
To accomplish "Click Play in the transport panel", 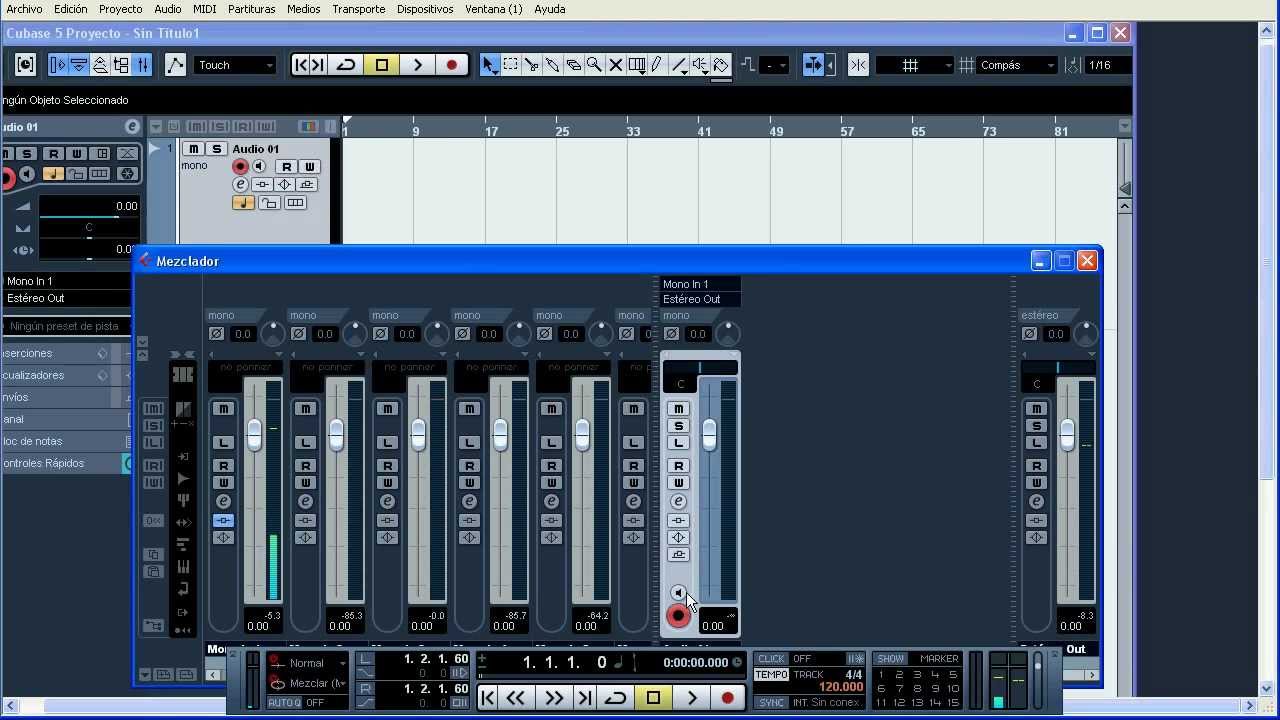I will click(x=691, y=698).
